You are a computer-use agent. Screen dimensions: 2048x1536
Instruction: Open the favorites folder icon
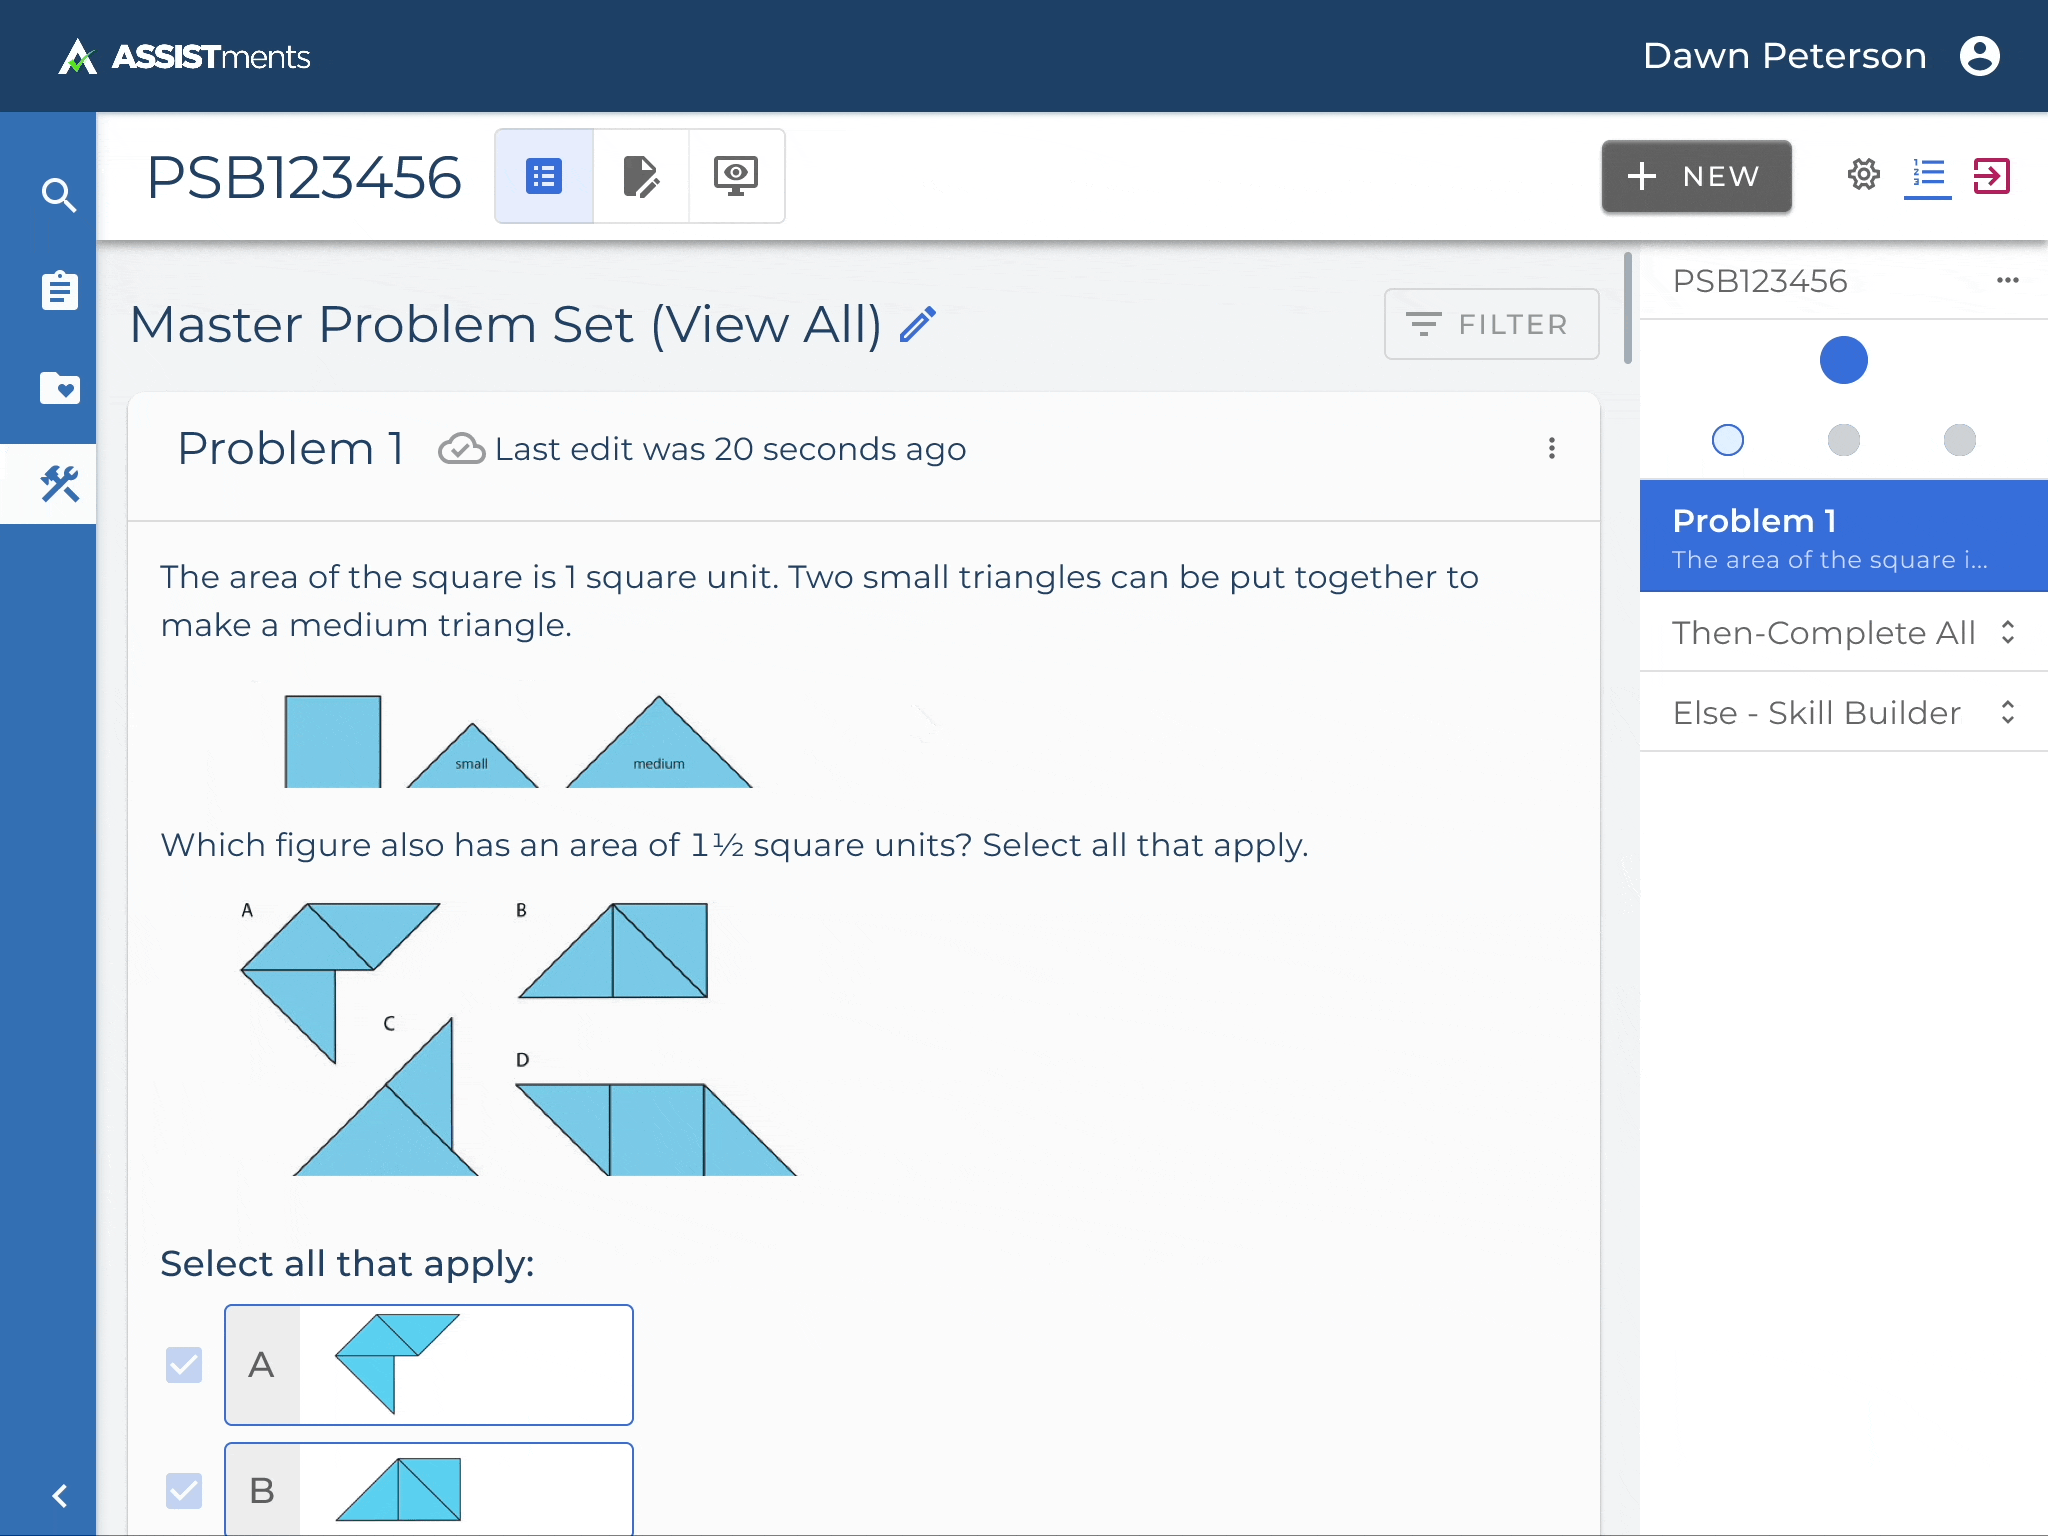59,388
